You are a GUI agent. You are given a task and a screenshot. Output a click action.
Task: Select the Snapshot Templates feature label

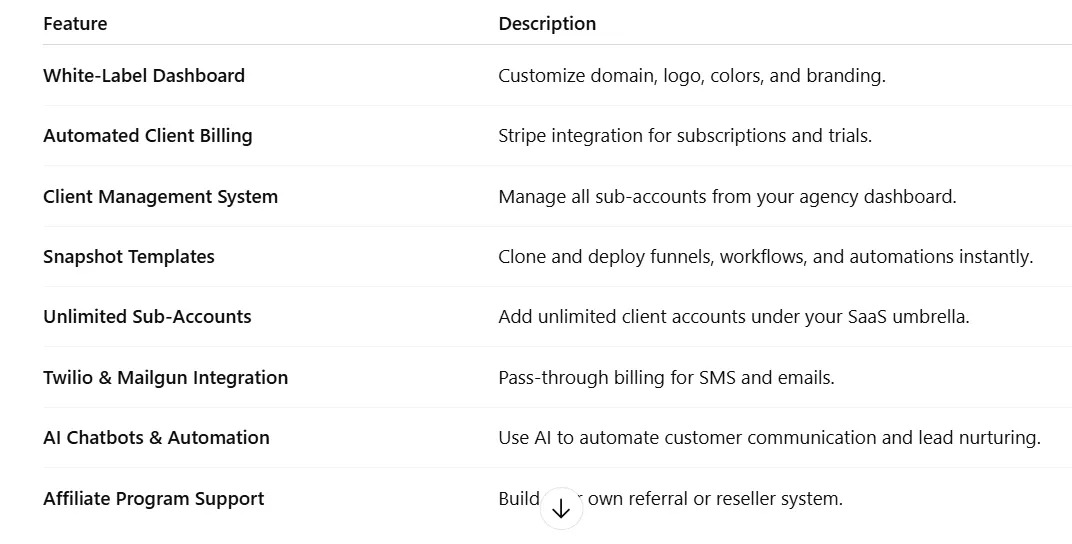[x=129, y=256]
